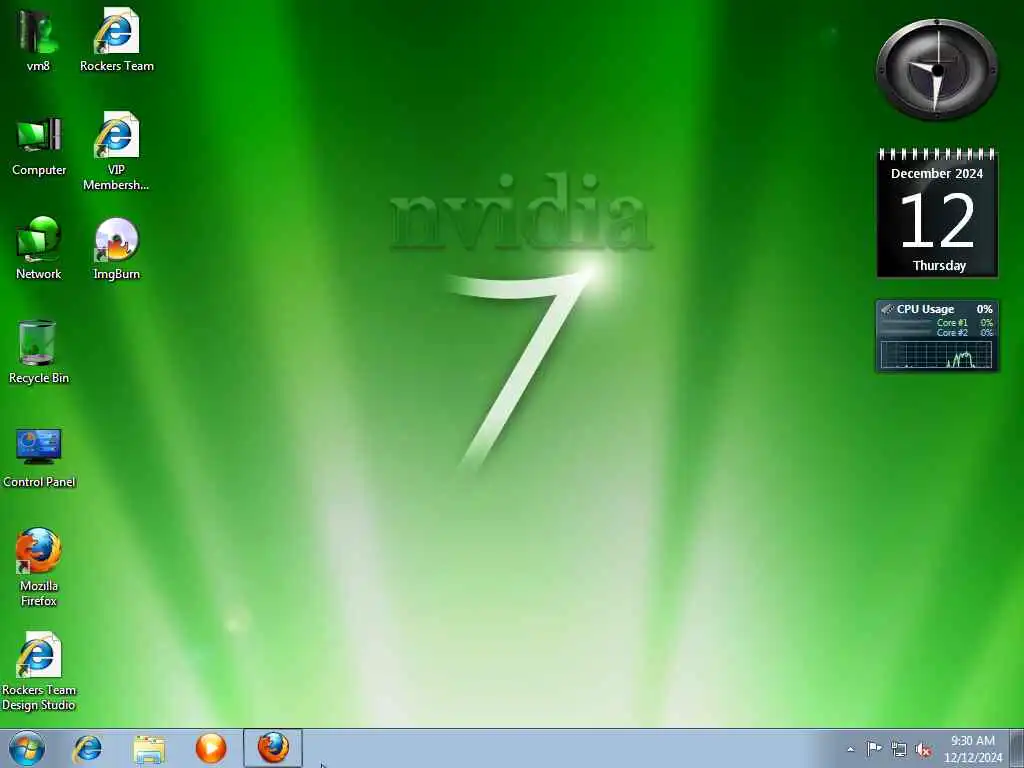Click the CPU Usage gadget
The width and height of the screenshot is (1024, 768).
(x=937, y=336)
